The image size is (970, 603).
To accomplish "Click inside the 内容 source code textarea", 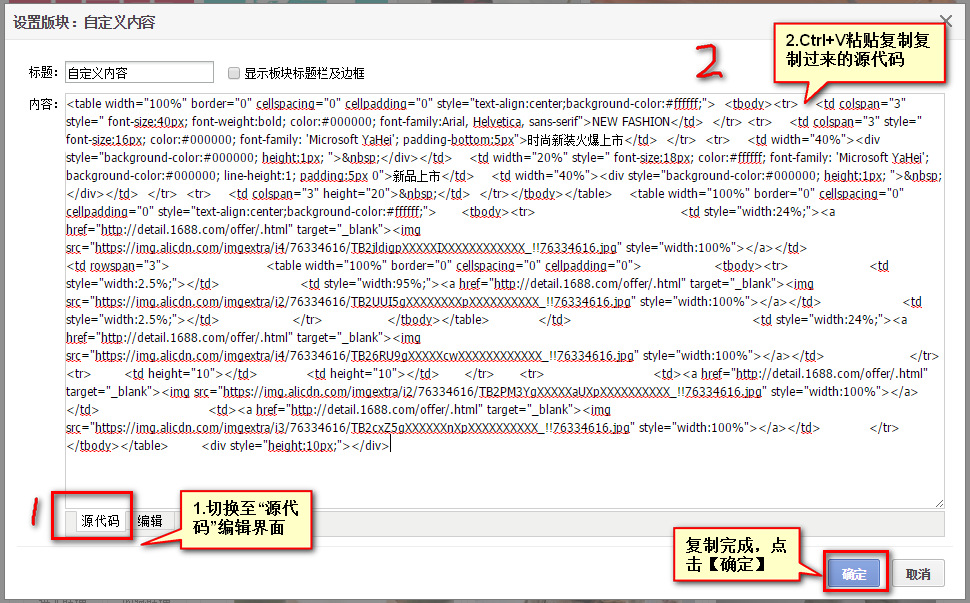I will (504, 301).
